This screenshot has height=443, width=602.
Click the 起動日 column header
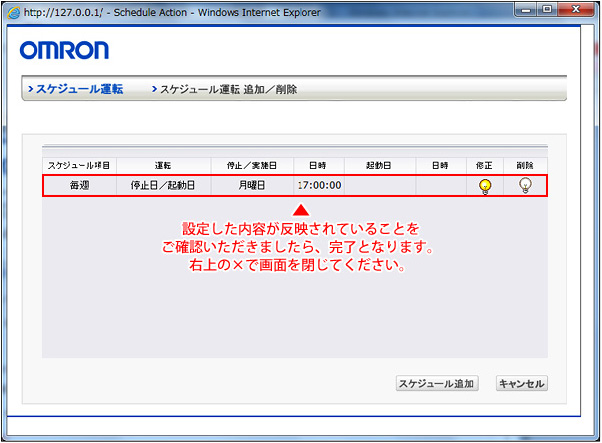click(x=378, y=164)
